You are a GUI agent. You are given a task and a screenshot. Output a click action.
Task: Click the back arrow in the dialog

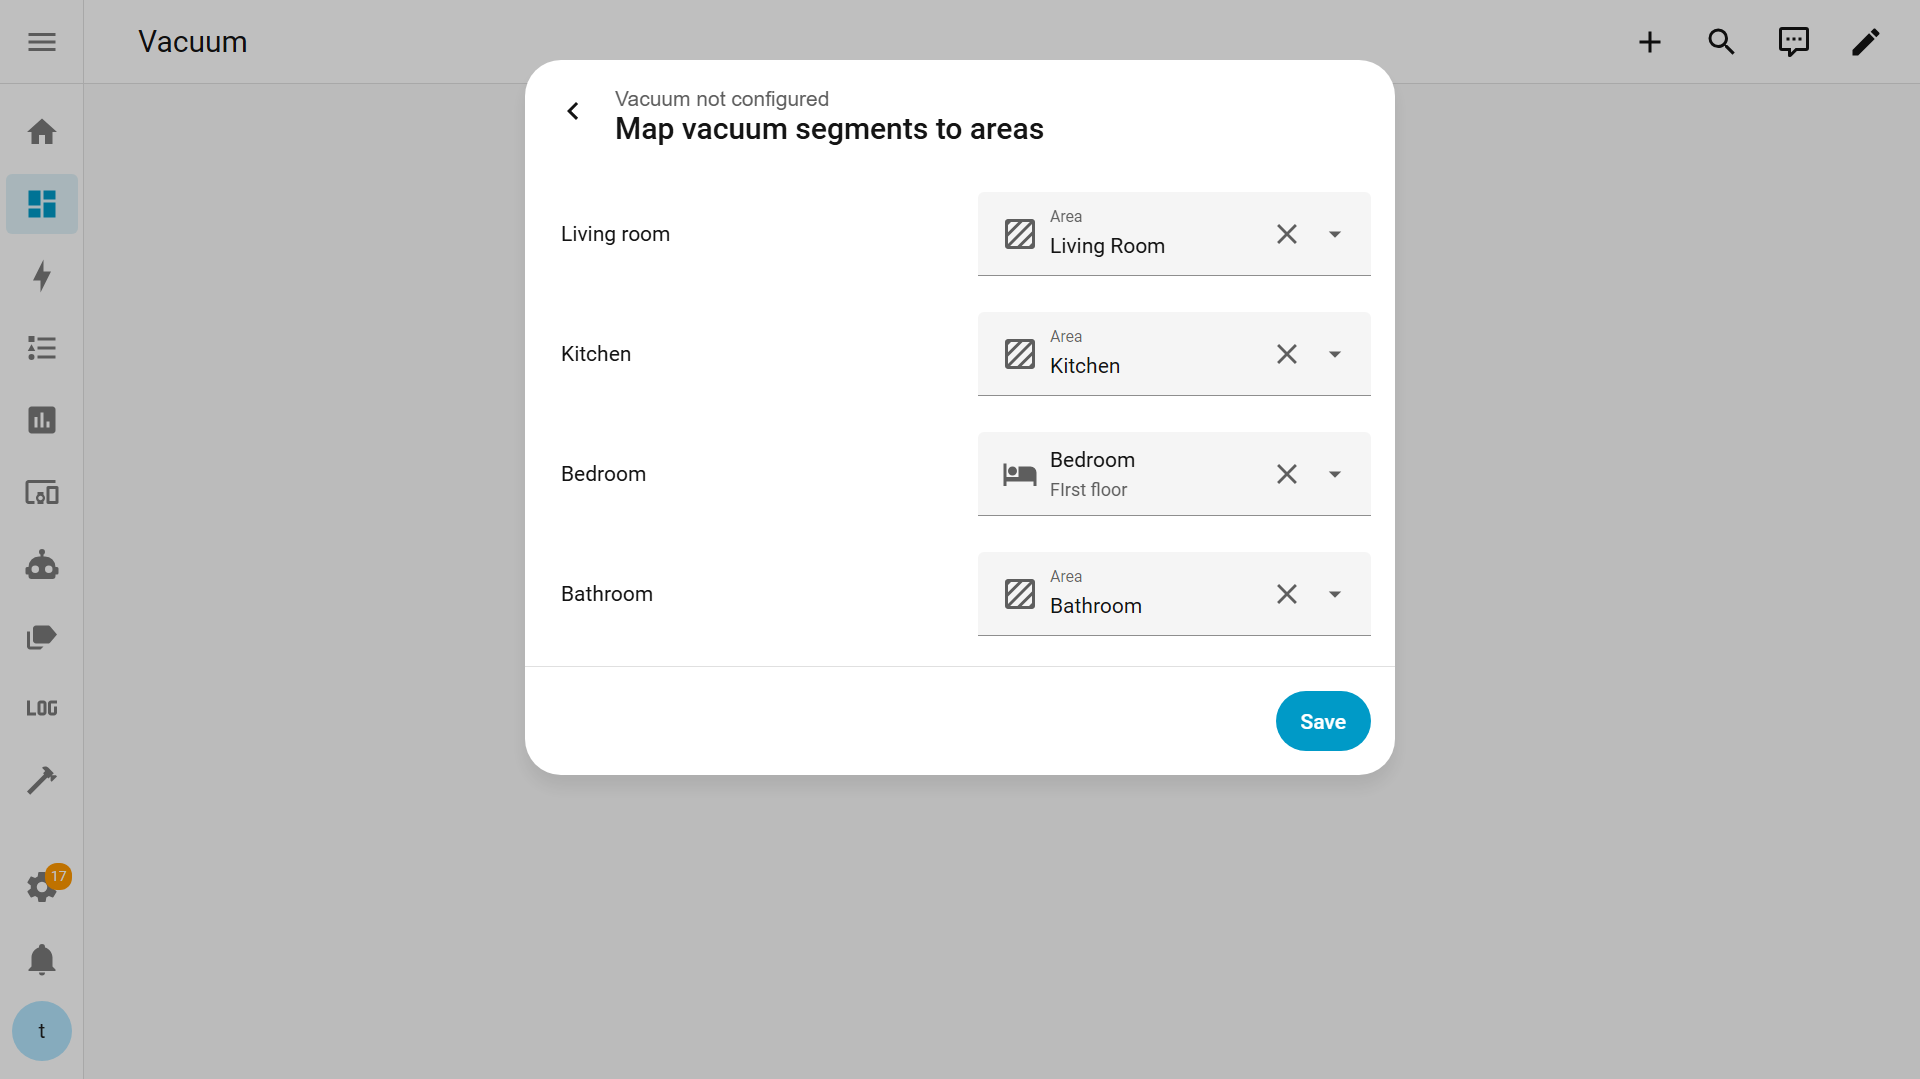(573, 111)
